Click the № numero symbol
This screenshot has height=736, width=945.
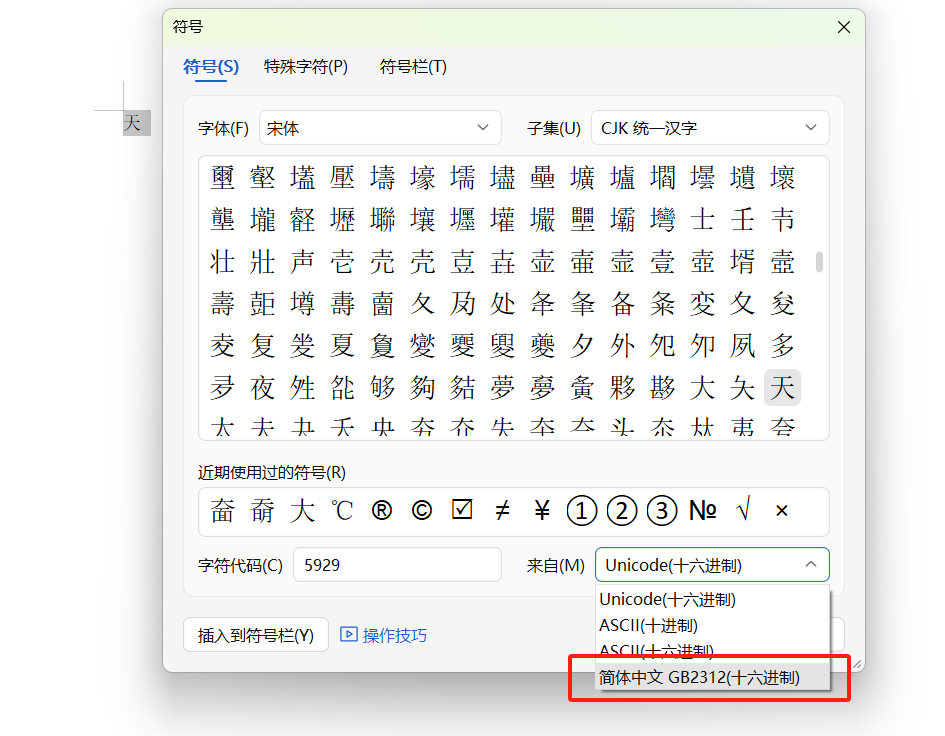[701, 510]
